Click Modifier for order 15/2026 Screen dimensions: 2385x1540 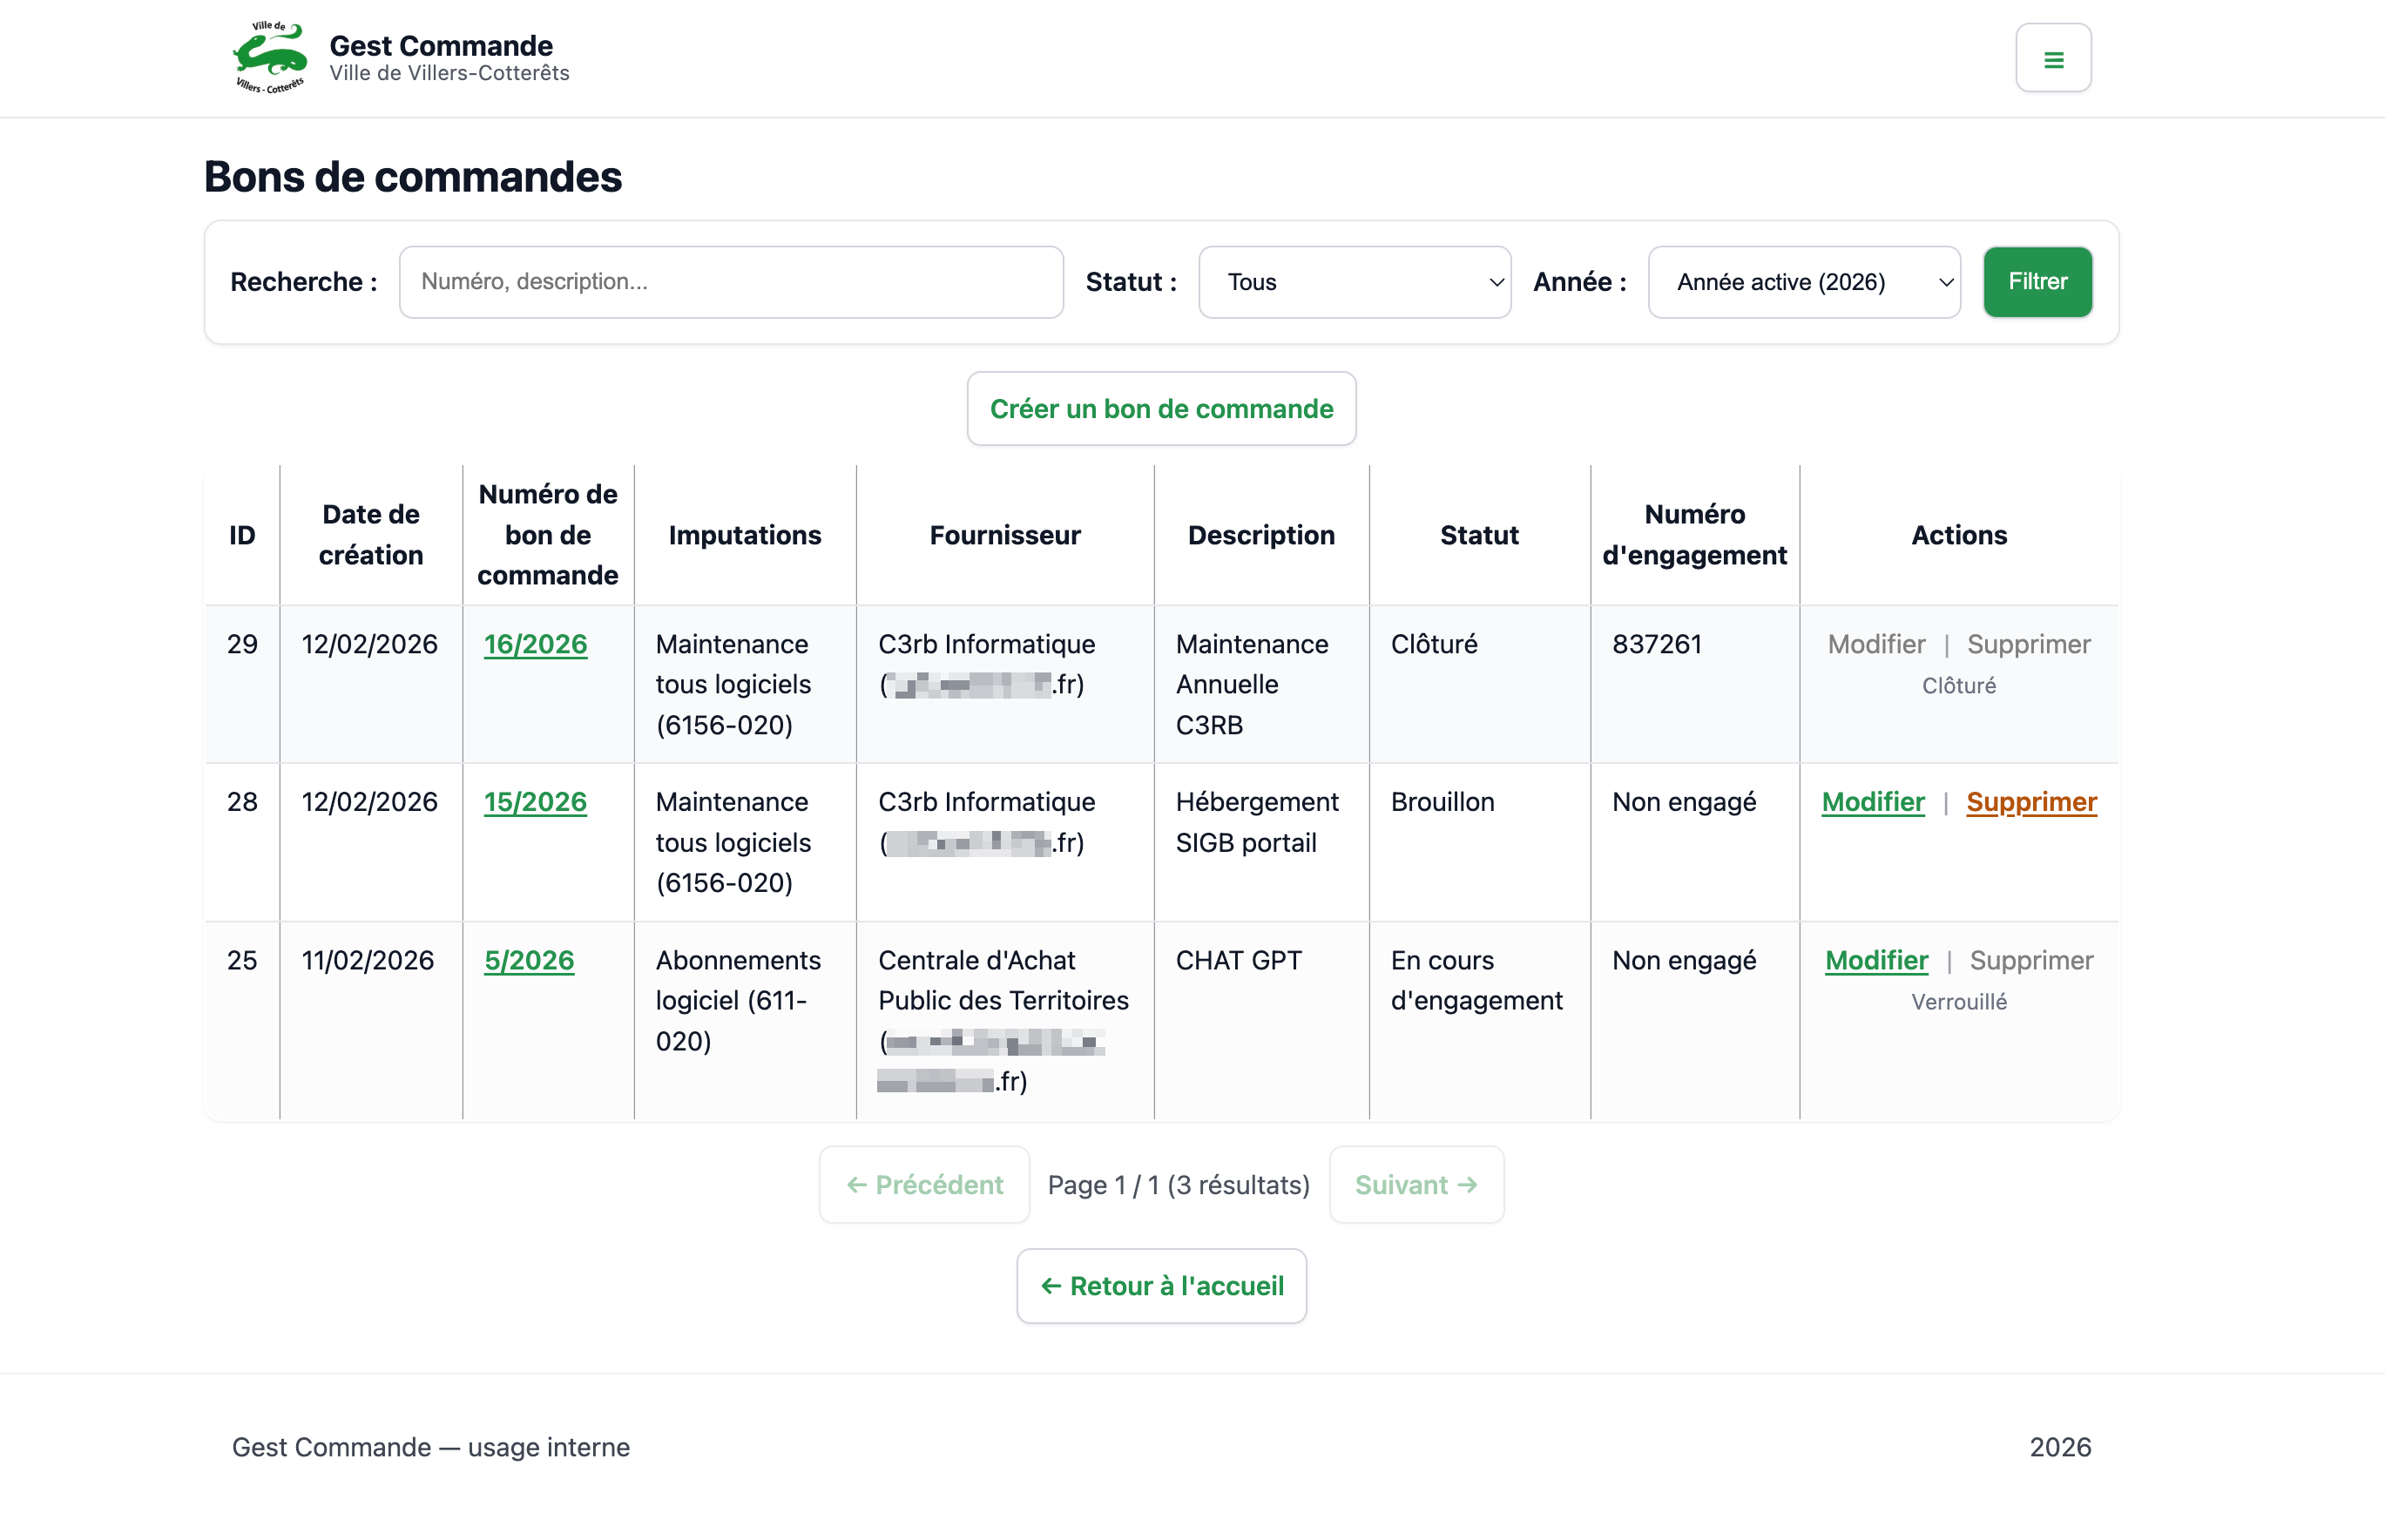(1872, 802)
